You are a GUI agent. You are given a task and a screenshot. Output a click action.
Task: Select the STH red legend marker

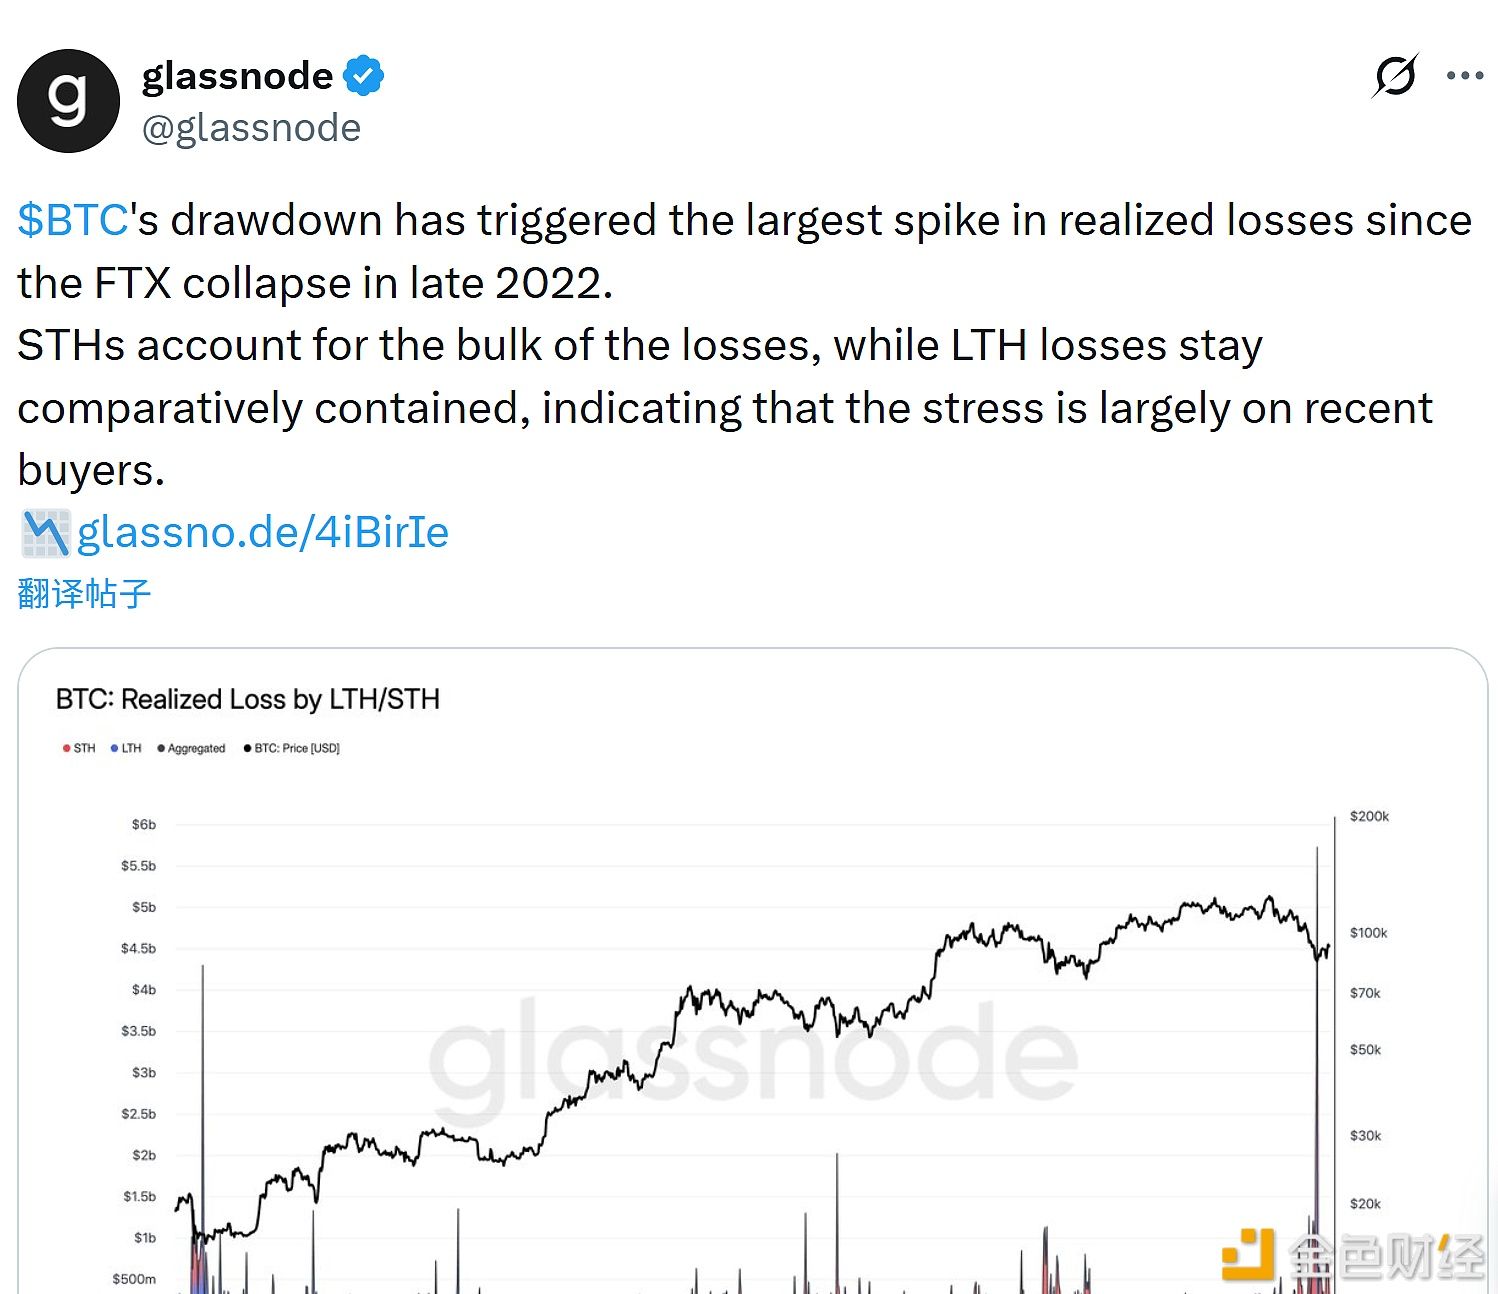click(66, 748)
